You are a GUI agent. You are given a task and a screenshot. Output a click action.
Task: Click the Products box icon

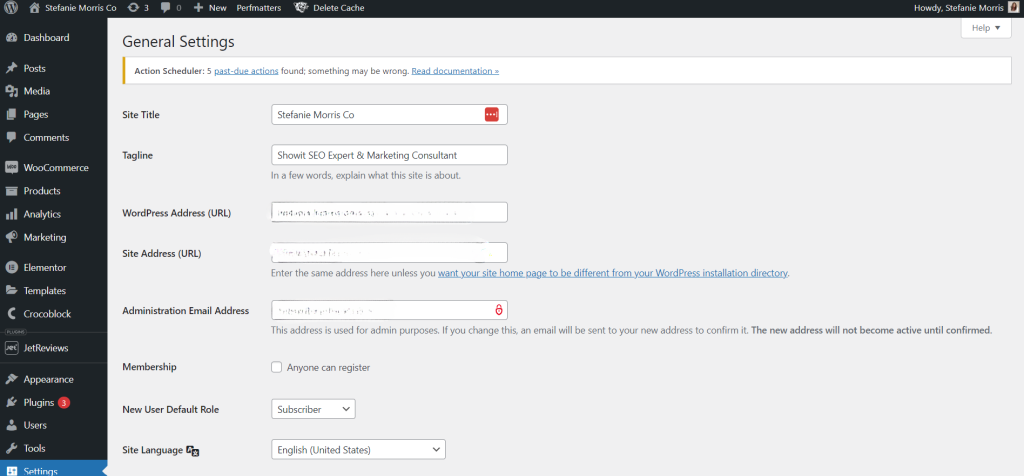(x=11, y=191)
